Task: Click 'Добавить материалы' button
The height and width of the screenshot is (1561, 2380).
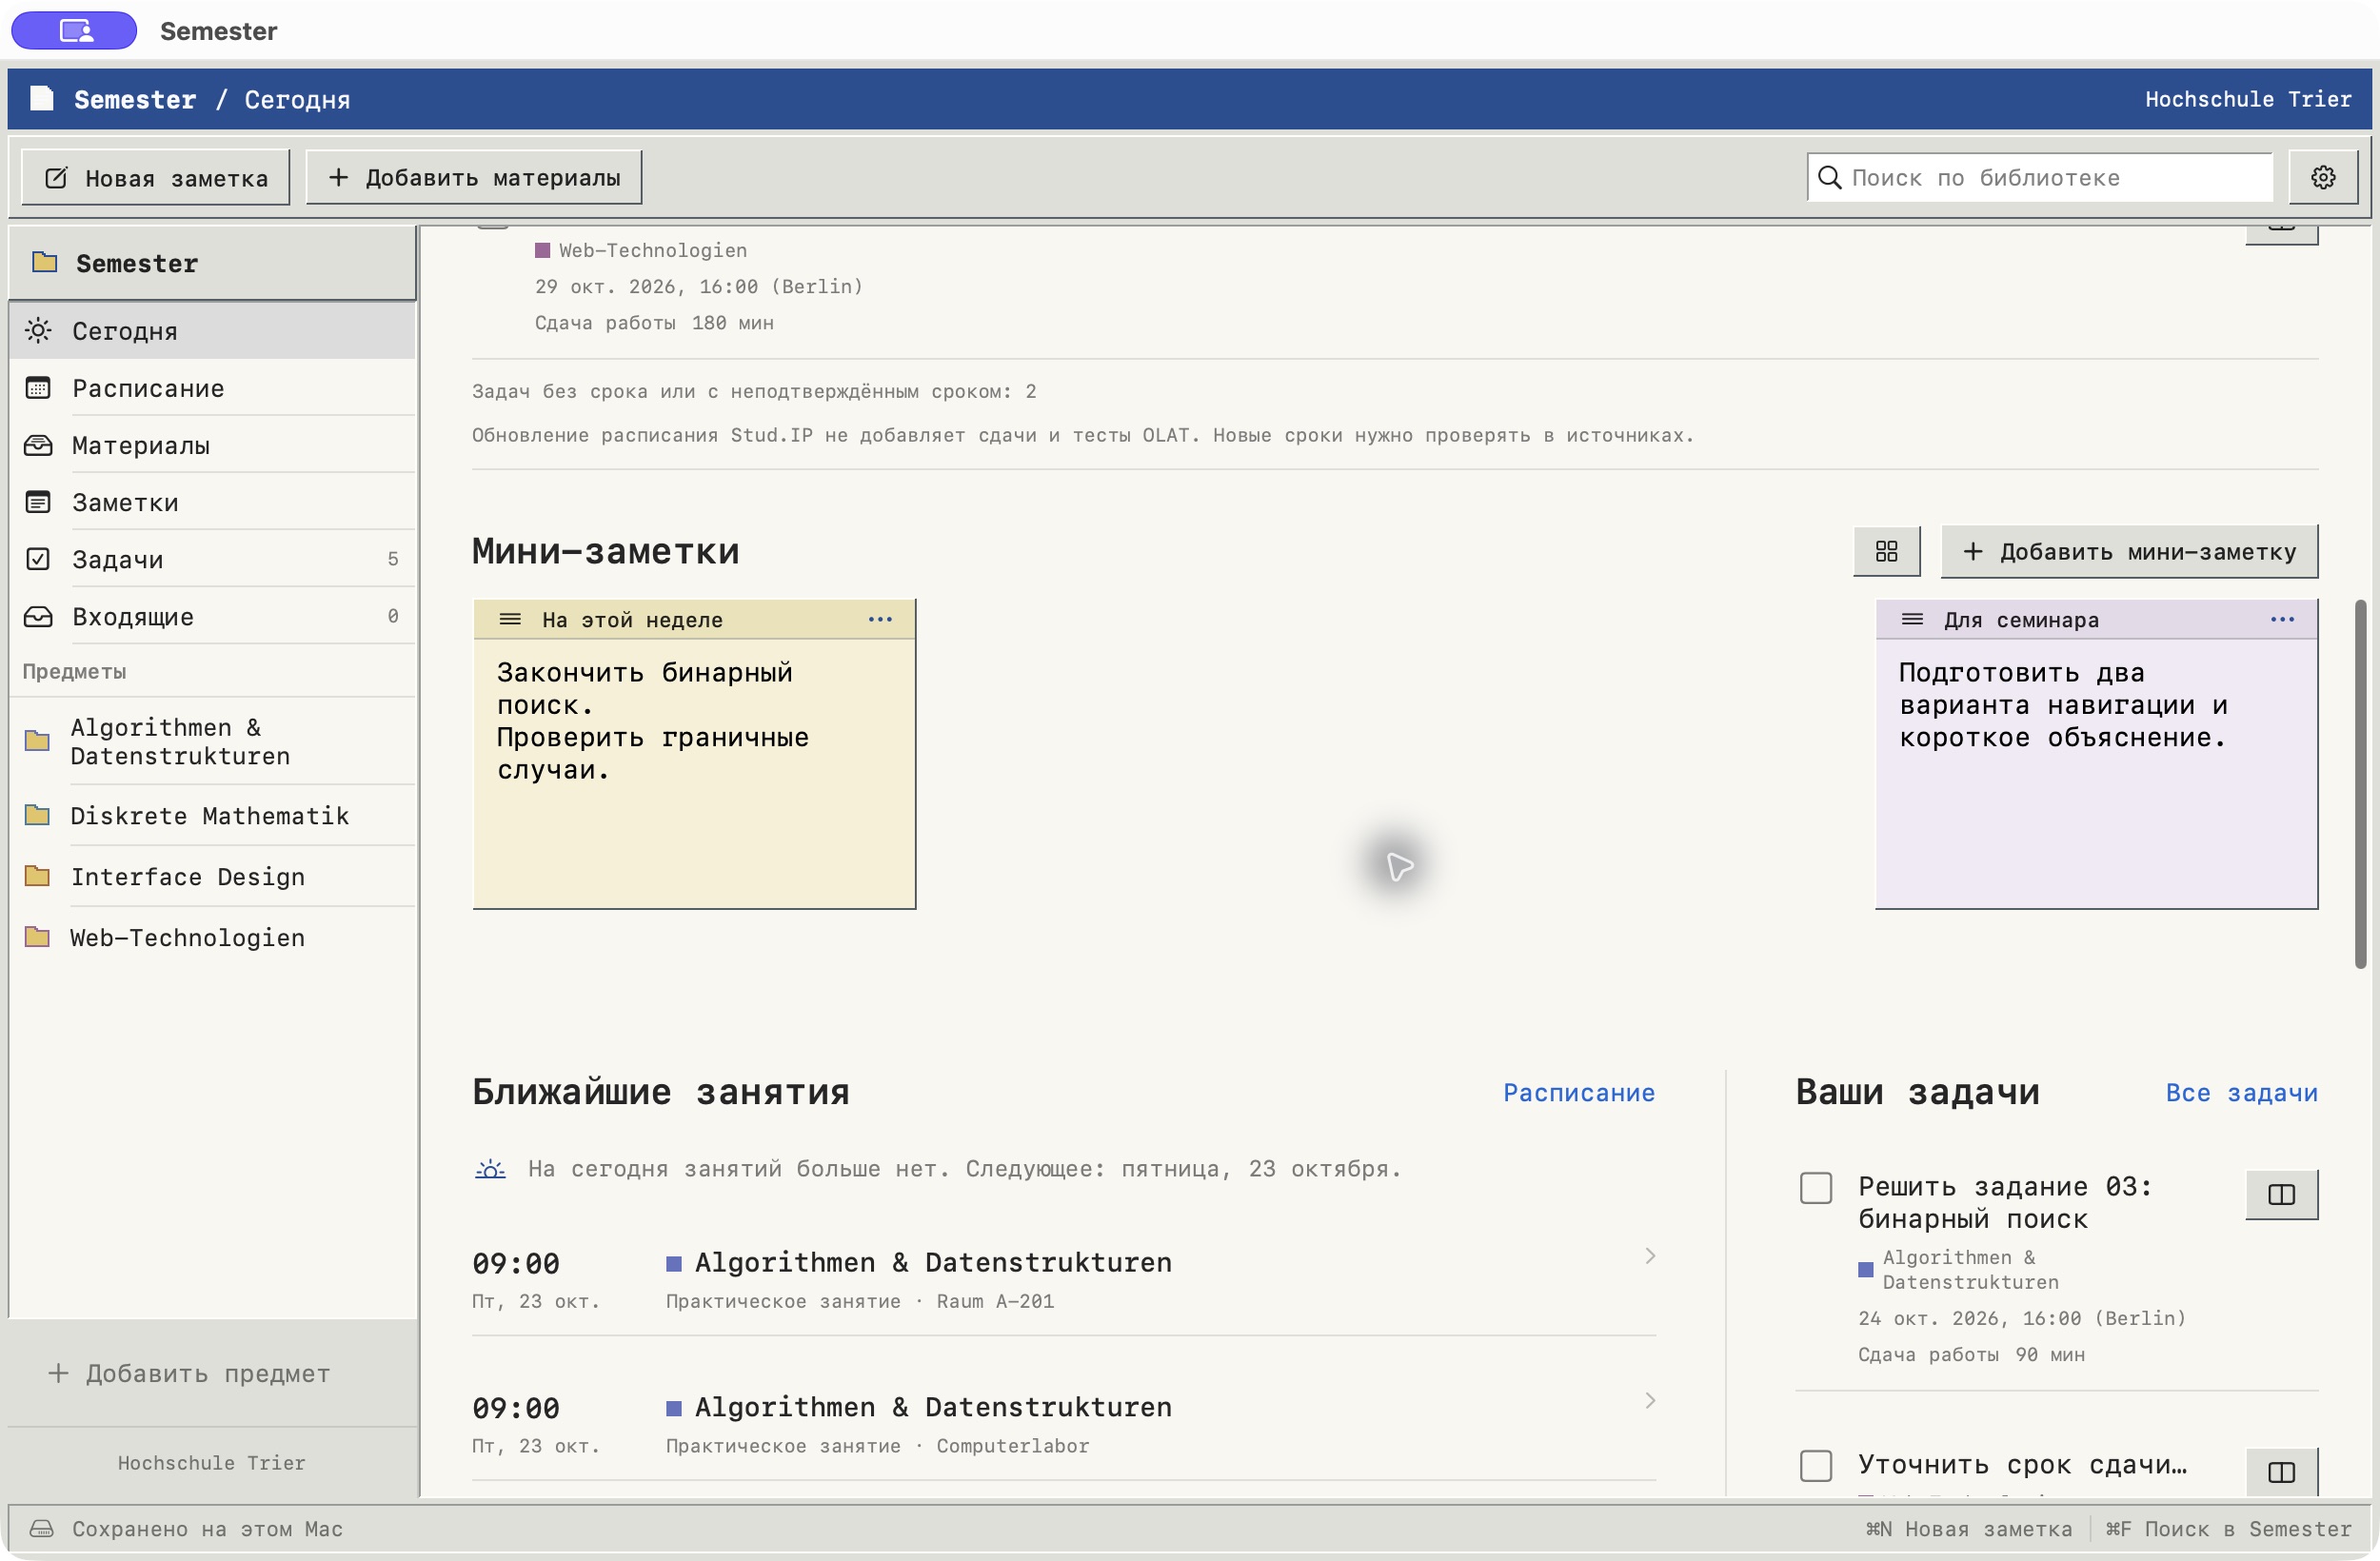Action: (474, 178)
